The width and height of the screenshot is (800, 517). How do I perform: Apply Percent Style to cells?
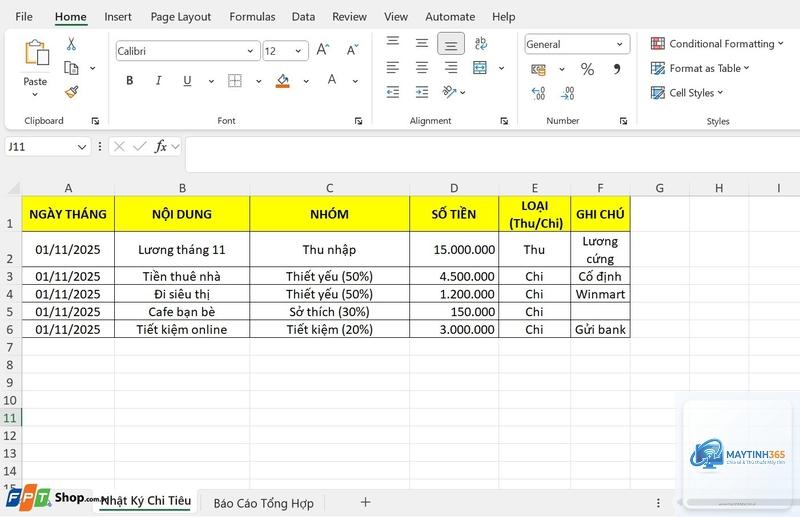[587, 69]
